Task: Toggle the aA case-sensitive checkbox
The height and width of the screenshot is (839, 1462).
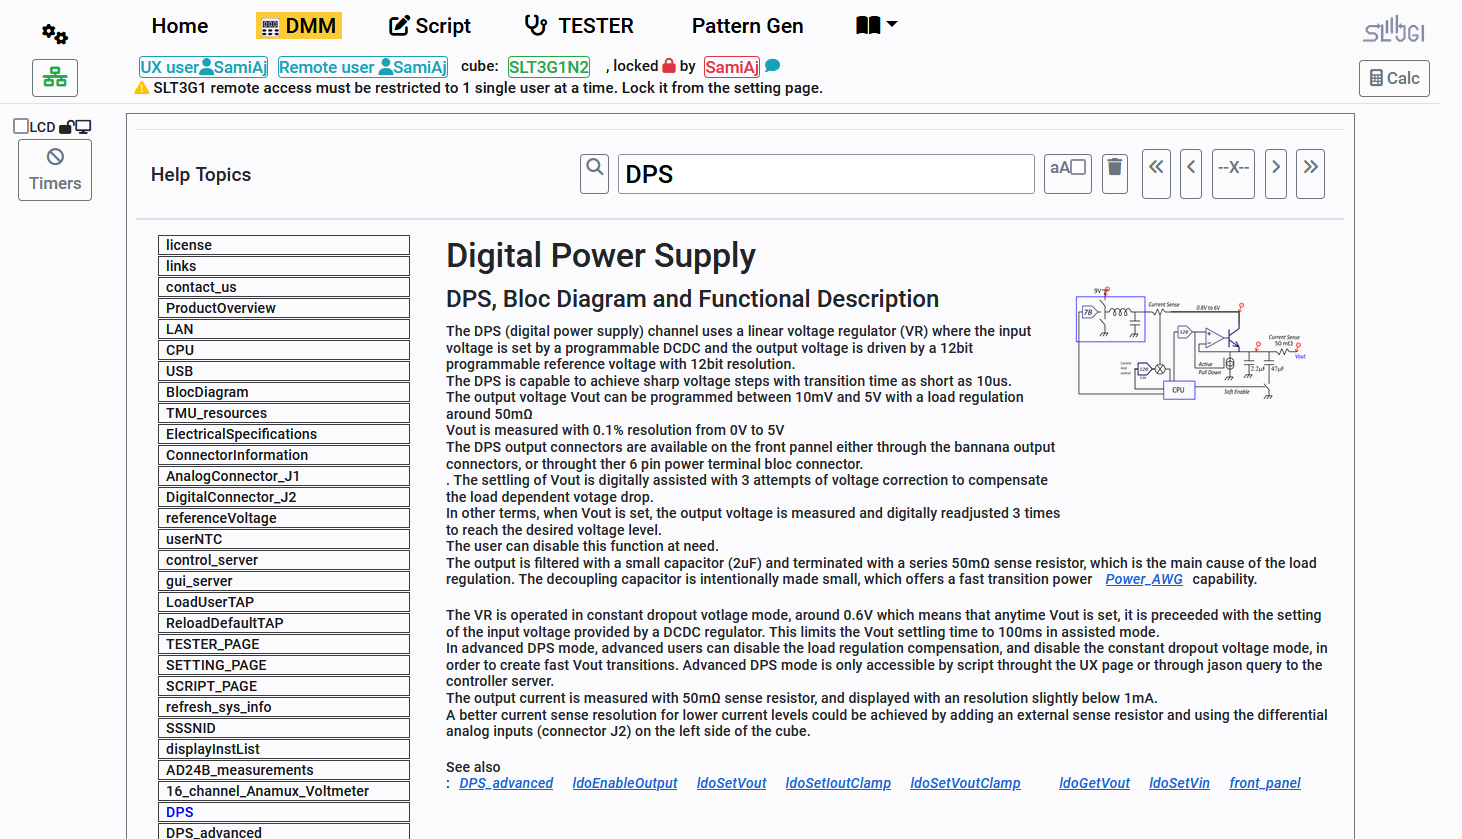Action: [1078, 168]
